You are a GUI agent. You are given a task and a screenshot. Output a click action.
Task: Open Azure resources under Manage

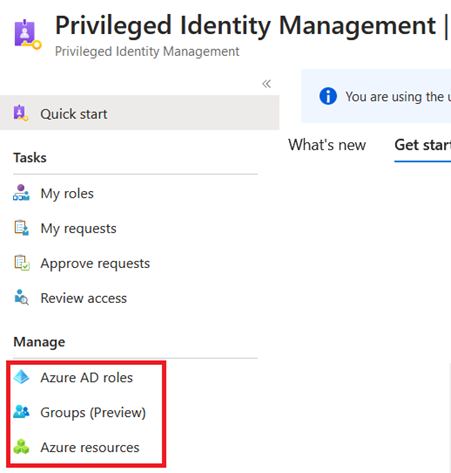[90, 447]
